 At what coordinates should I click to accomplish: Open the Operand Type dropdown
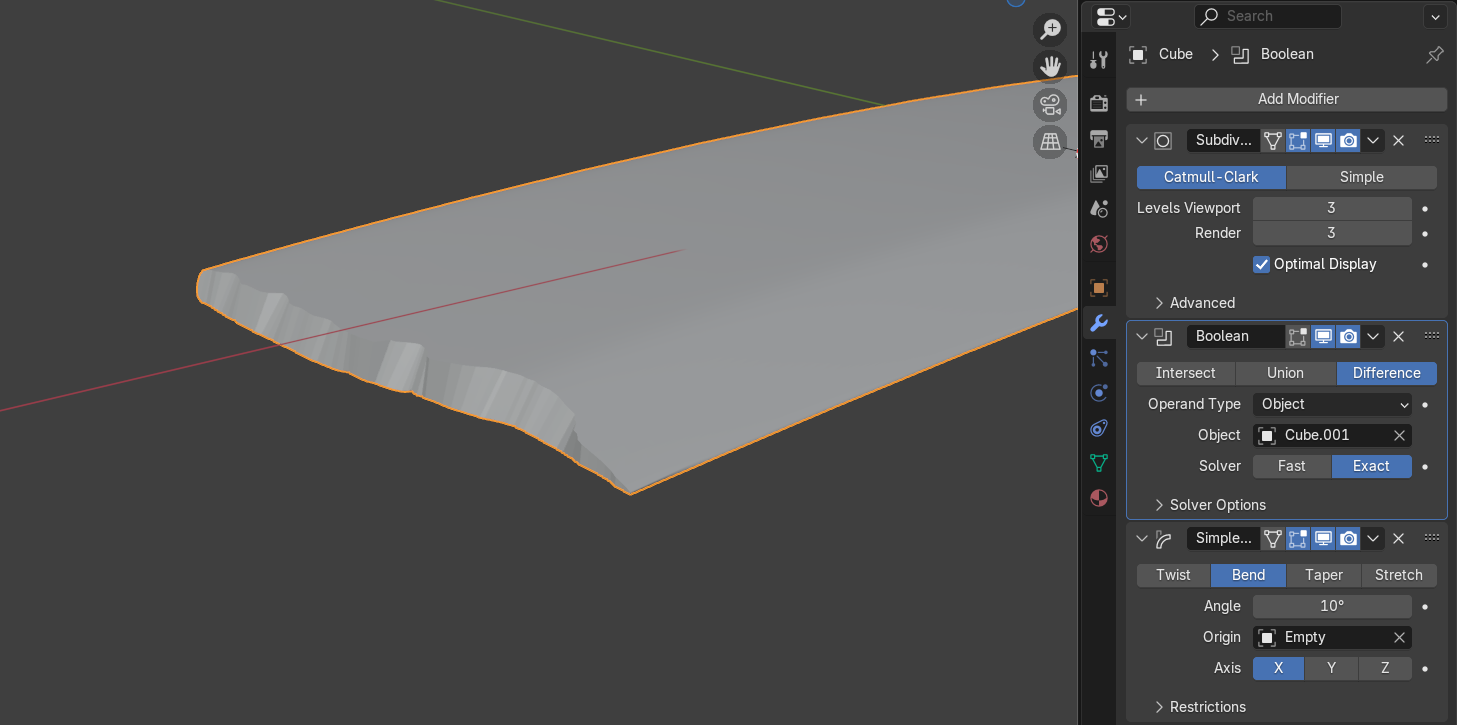coord(1332,404)
